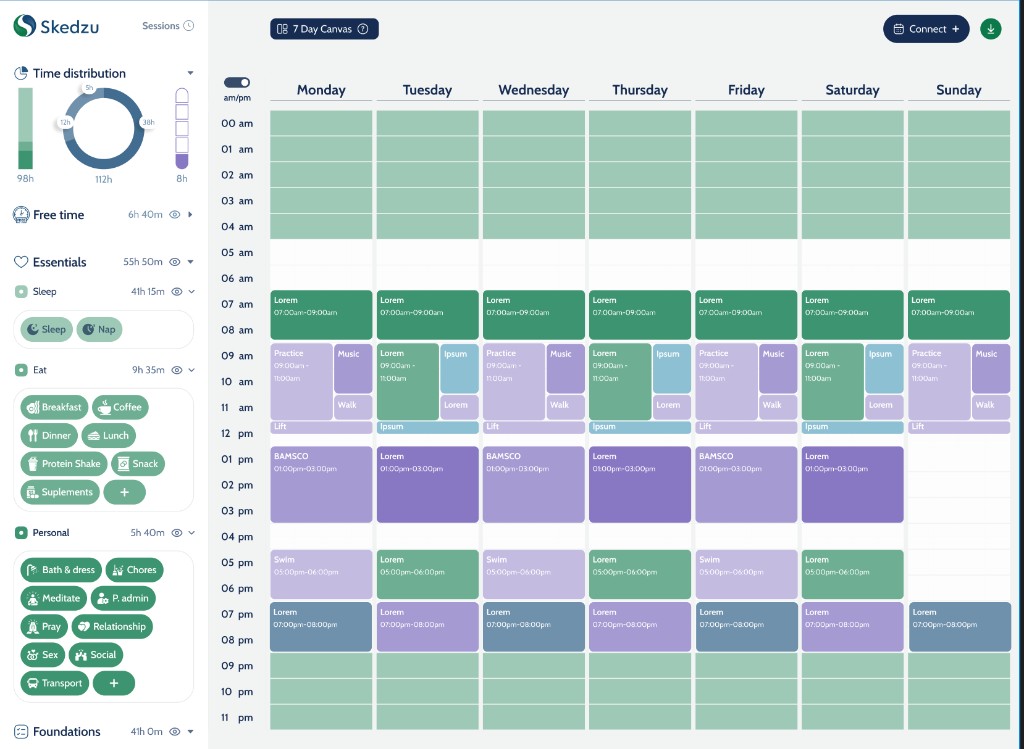The width and height of the screenshot is (1024, 749).
Task: Toggle the Eat category checkbox
Action: point(21,370)
